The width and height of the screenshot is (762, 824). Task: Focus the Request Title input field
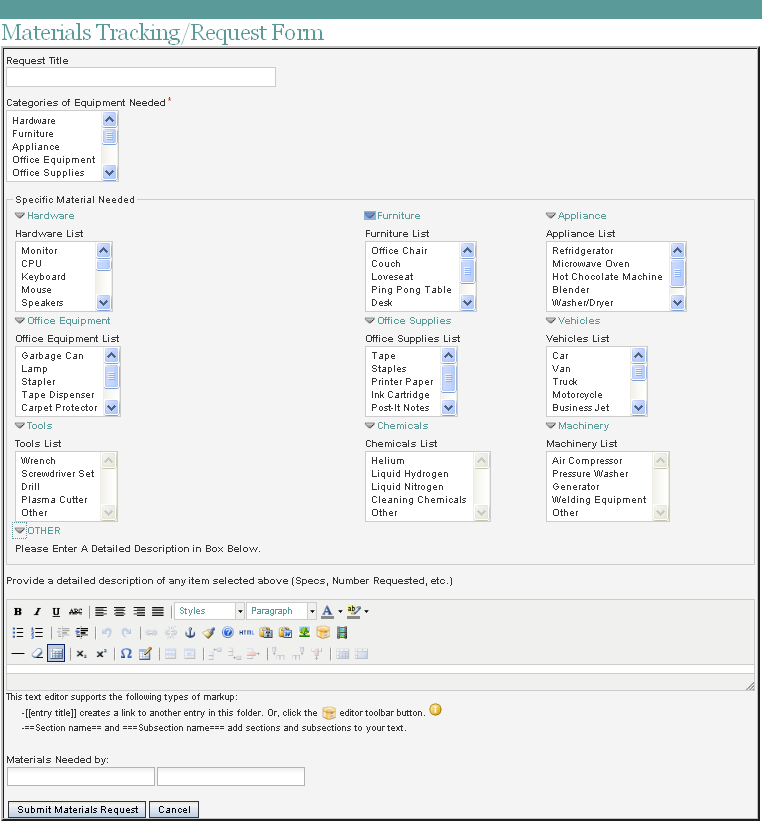[141, 77]
